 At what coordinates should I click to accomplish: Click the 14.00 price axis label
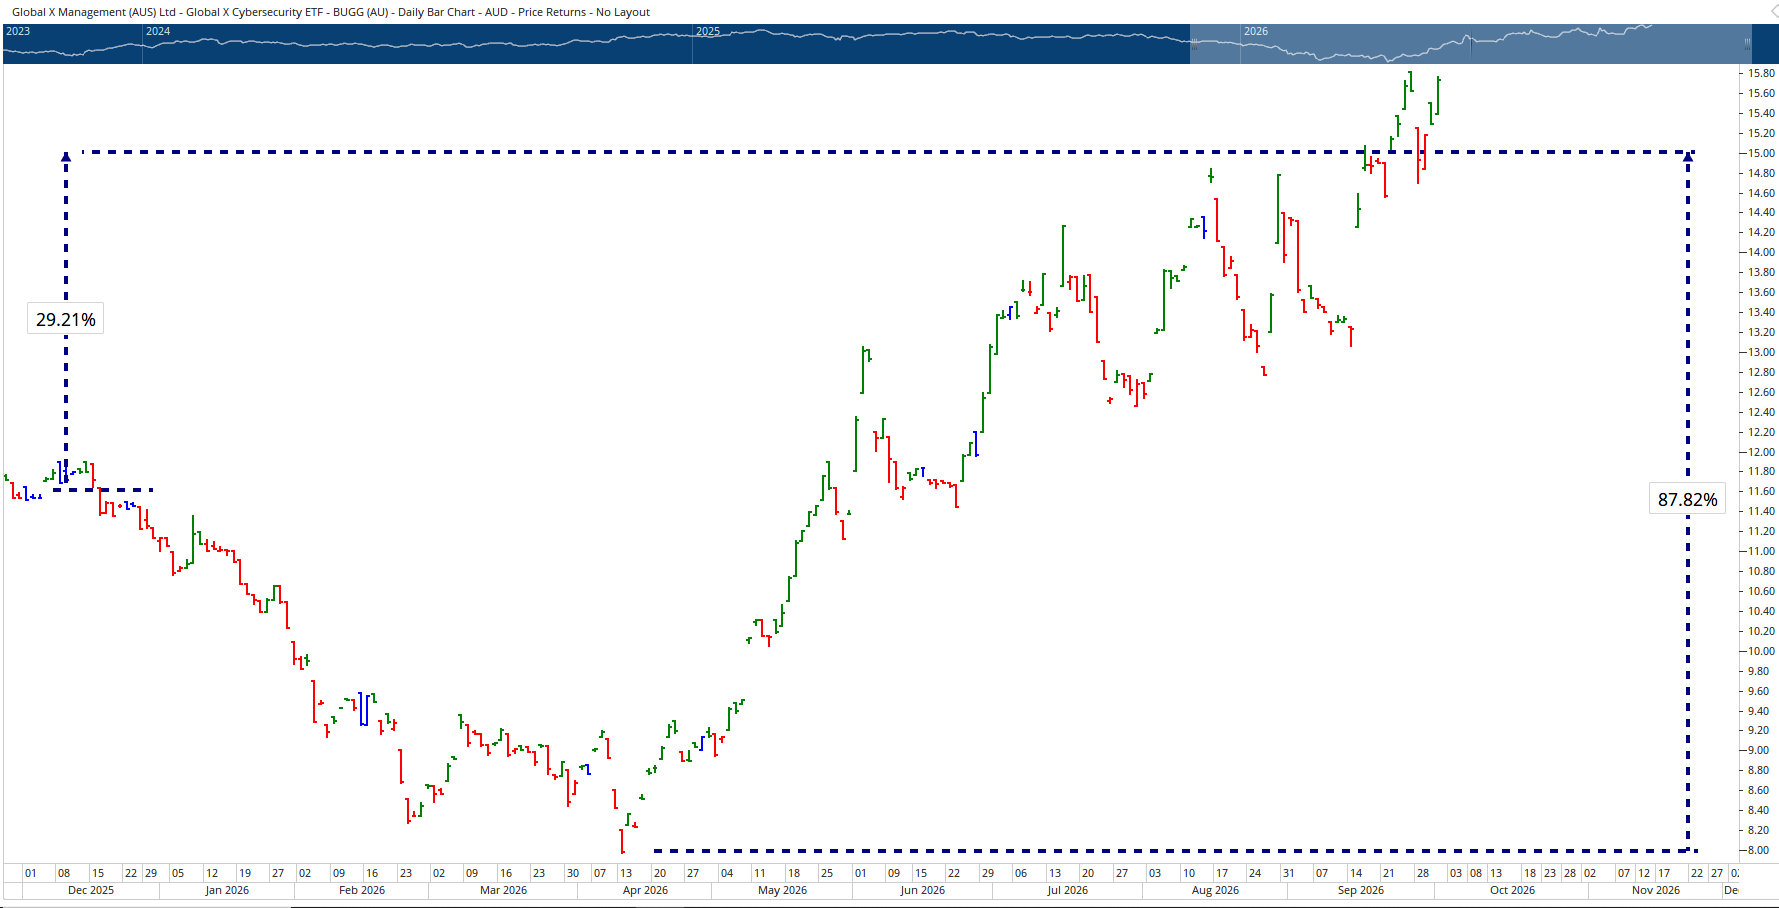[1762, 252]
